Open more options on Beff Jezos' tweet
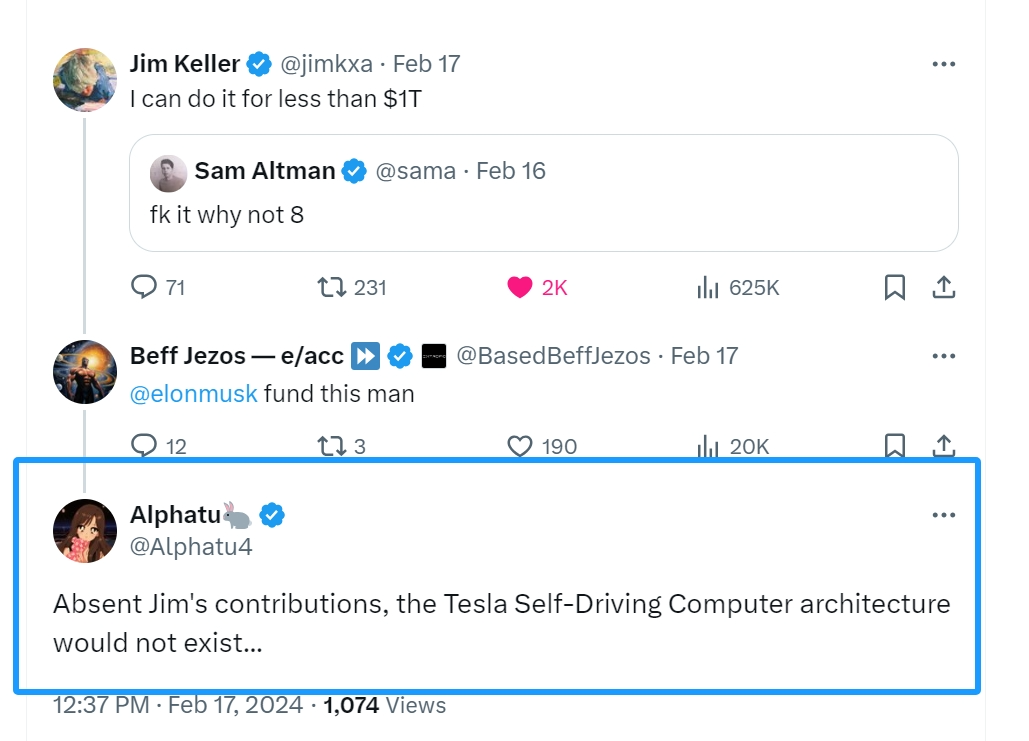Viewport: 1029px width, 741px height. pos(943,356)
